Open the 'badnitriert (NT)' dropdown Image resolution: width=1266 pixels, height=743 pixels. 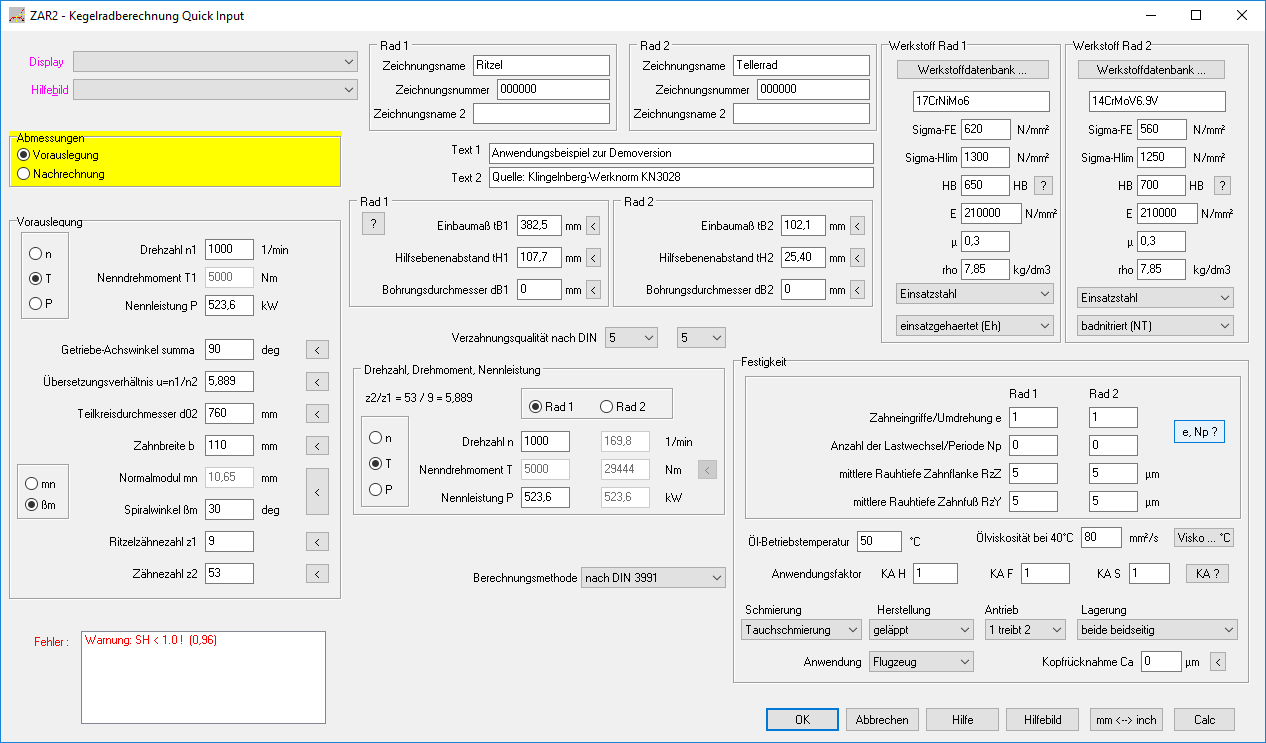click(x=1155, y=325)
